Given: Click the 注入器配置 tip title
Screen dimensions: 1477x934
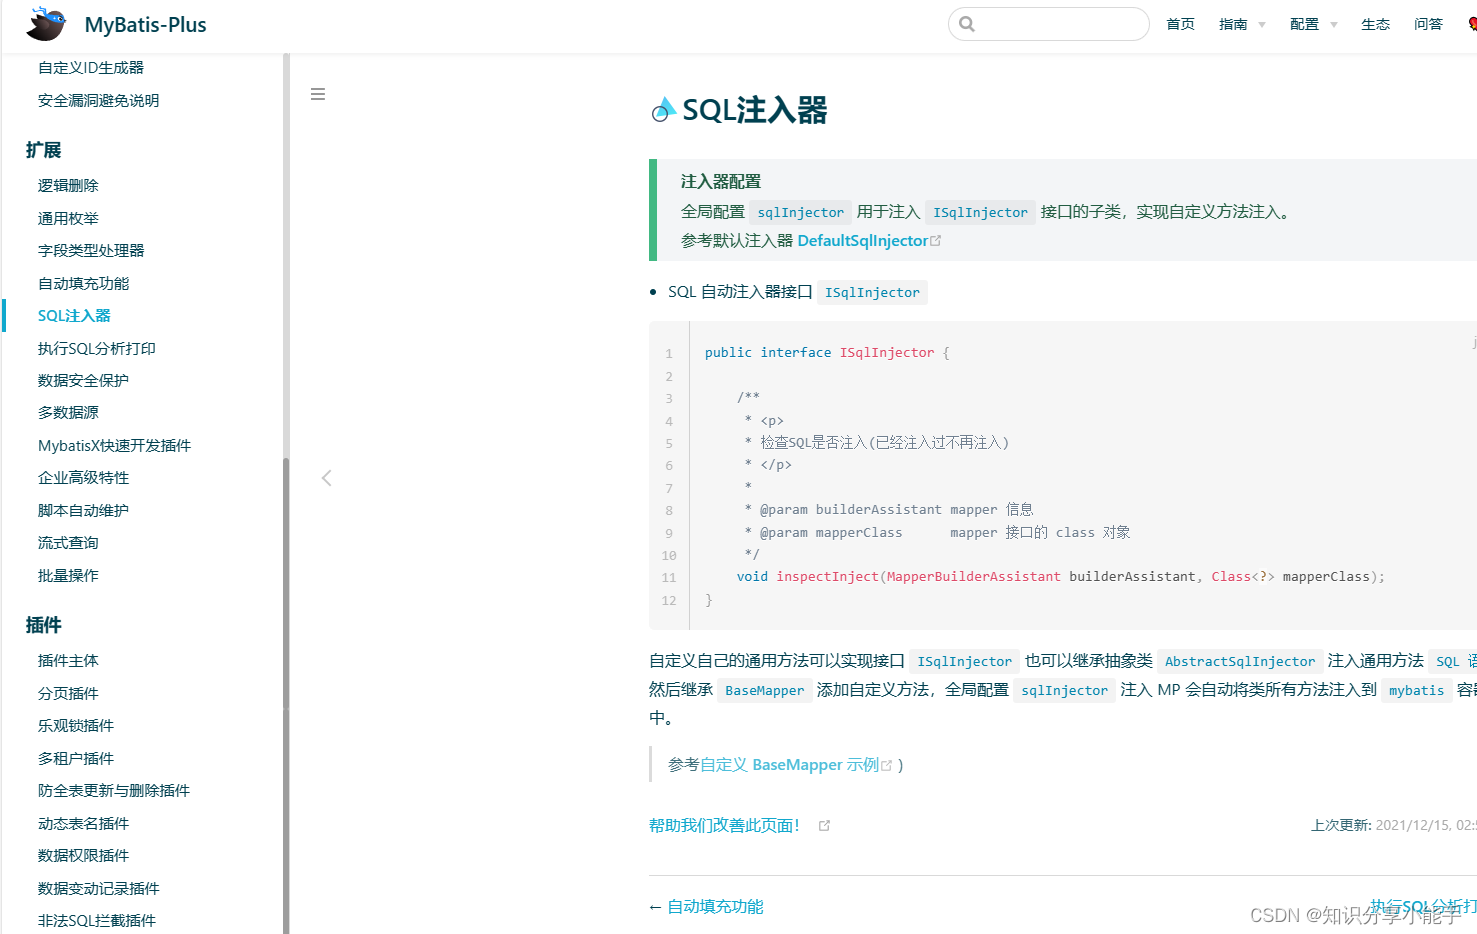Looking at the screenshot, I should click(x=721, y=182).
